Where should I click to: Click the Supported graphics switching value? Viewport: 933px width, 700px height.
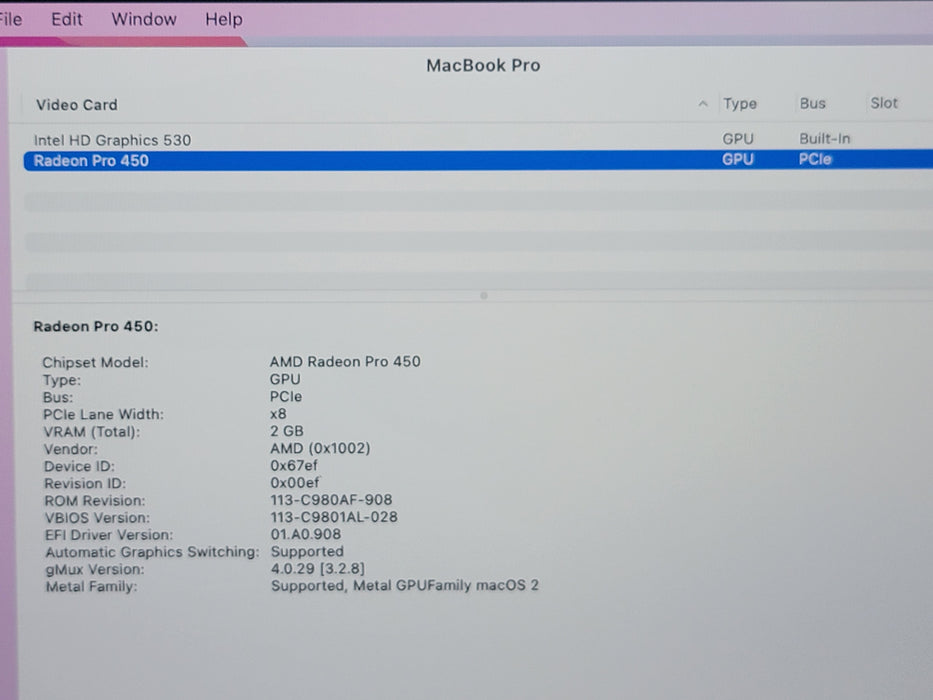click(x=307, y=552)
